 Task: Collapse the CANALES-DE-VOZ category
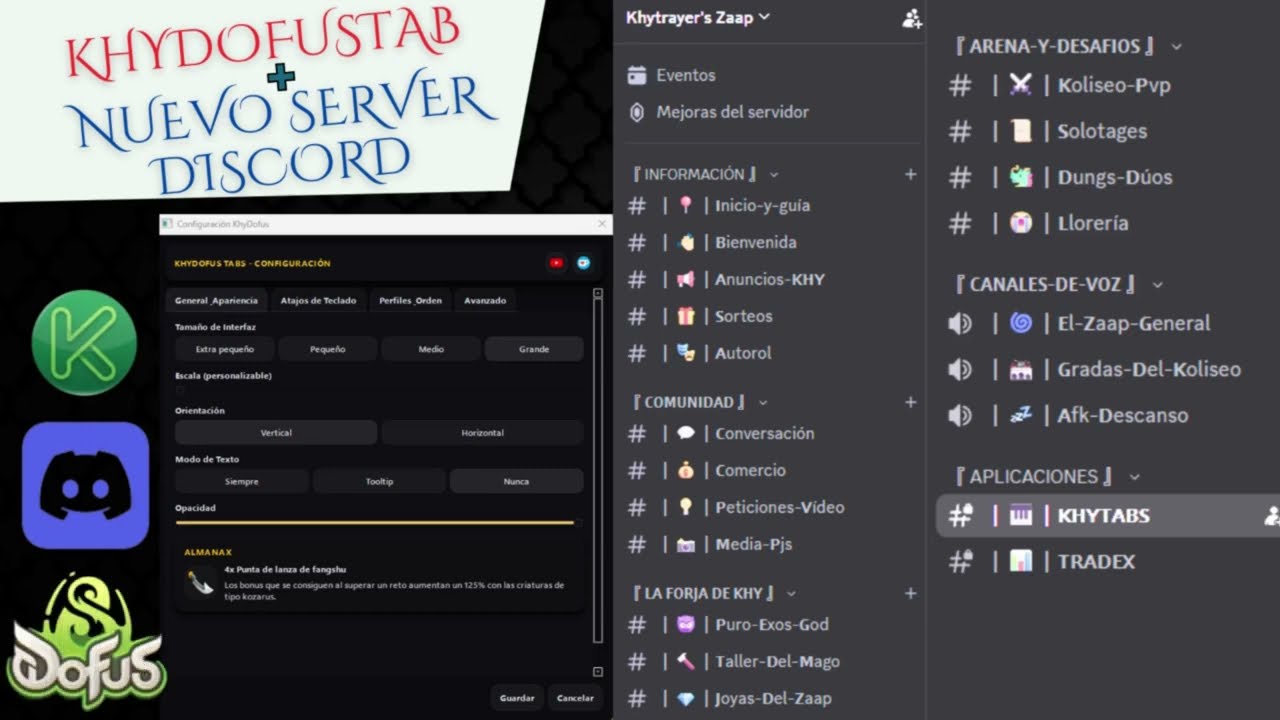click(x=1157, y=285)
